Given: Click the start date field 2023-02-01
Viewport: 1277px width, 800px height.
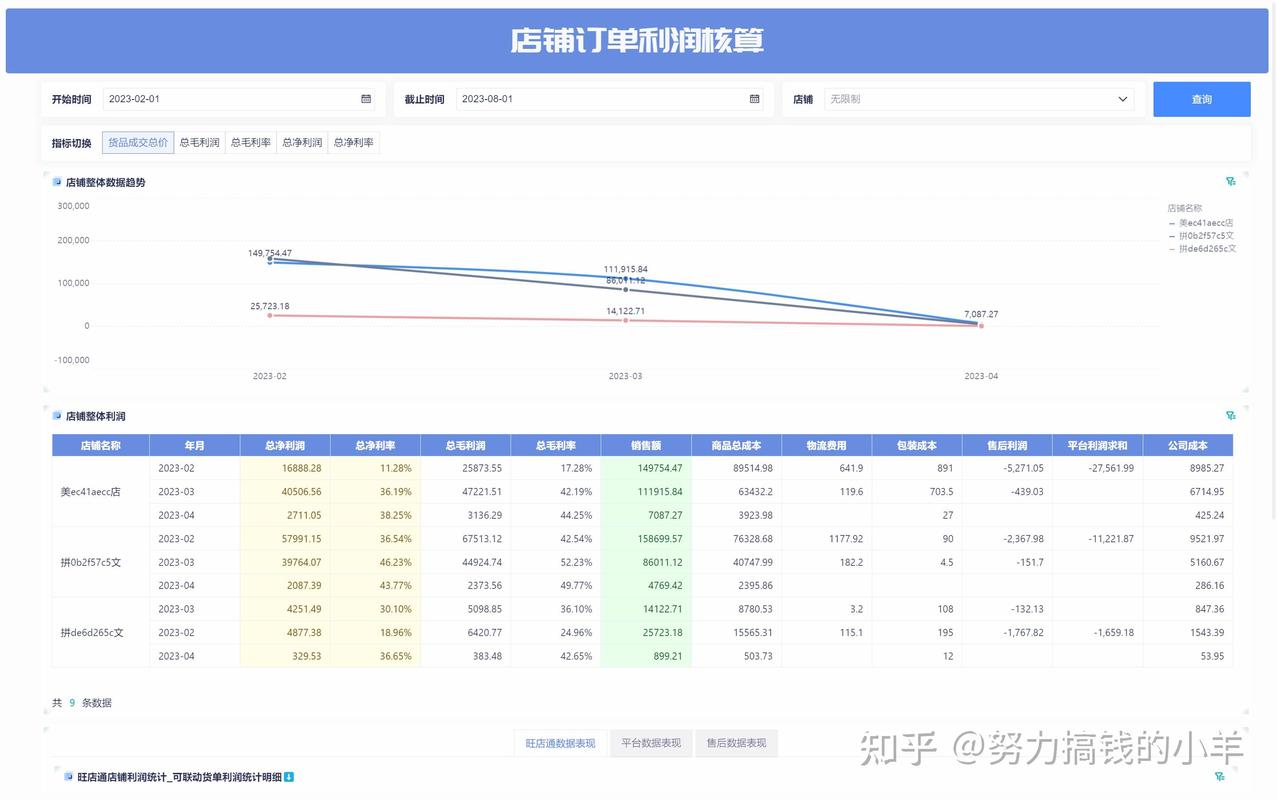Looking at the screenshot, I should (x=239, y=99).
